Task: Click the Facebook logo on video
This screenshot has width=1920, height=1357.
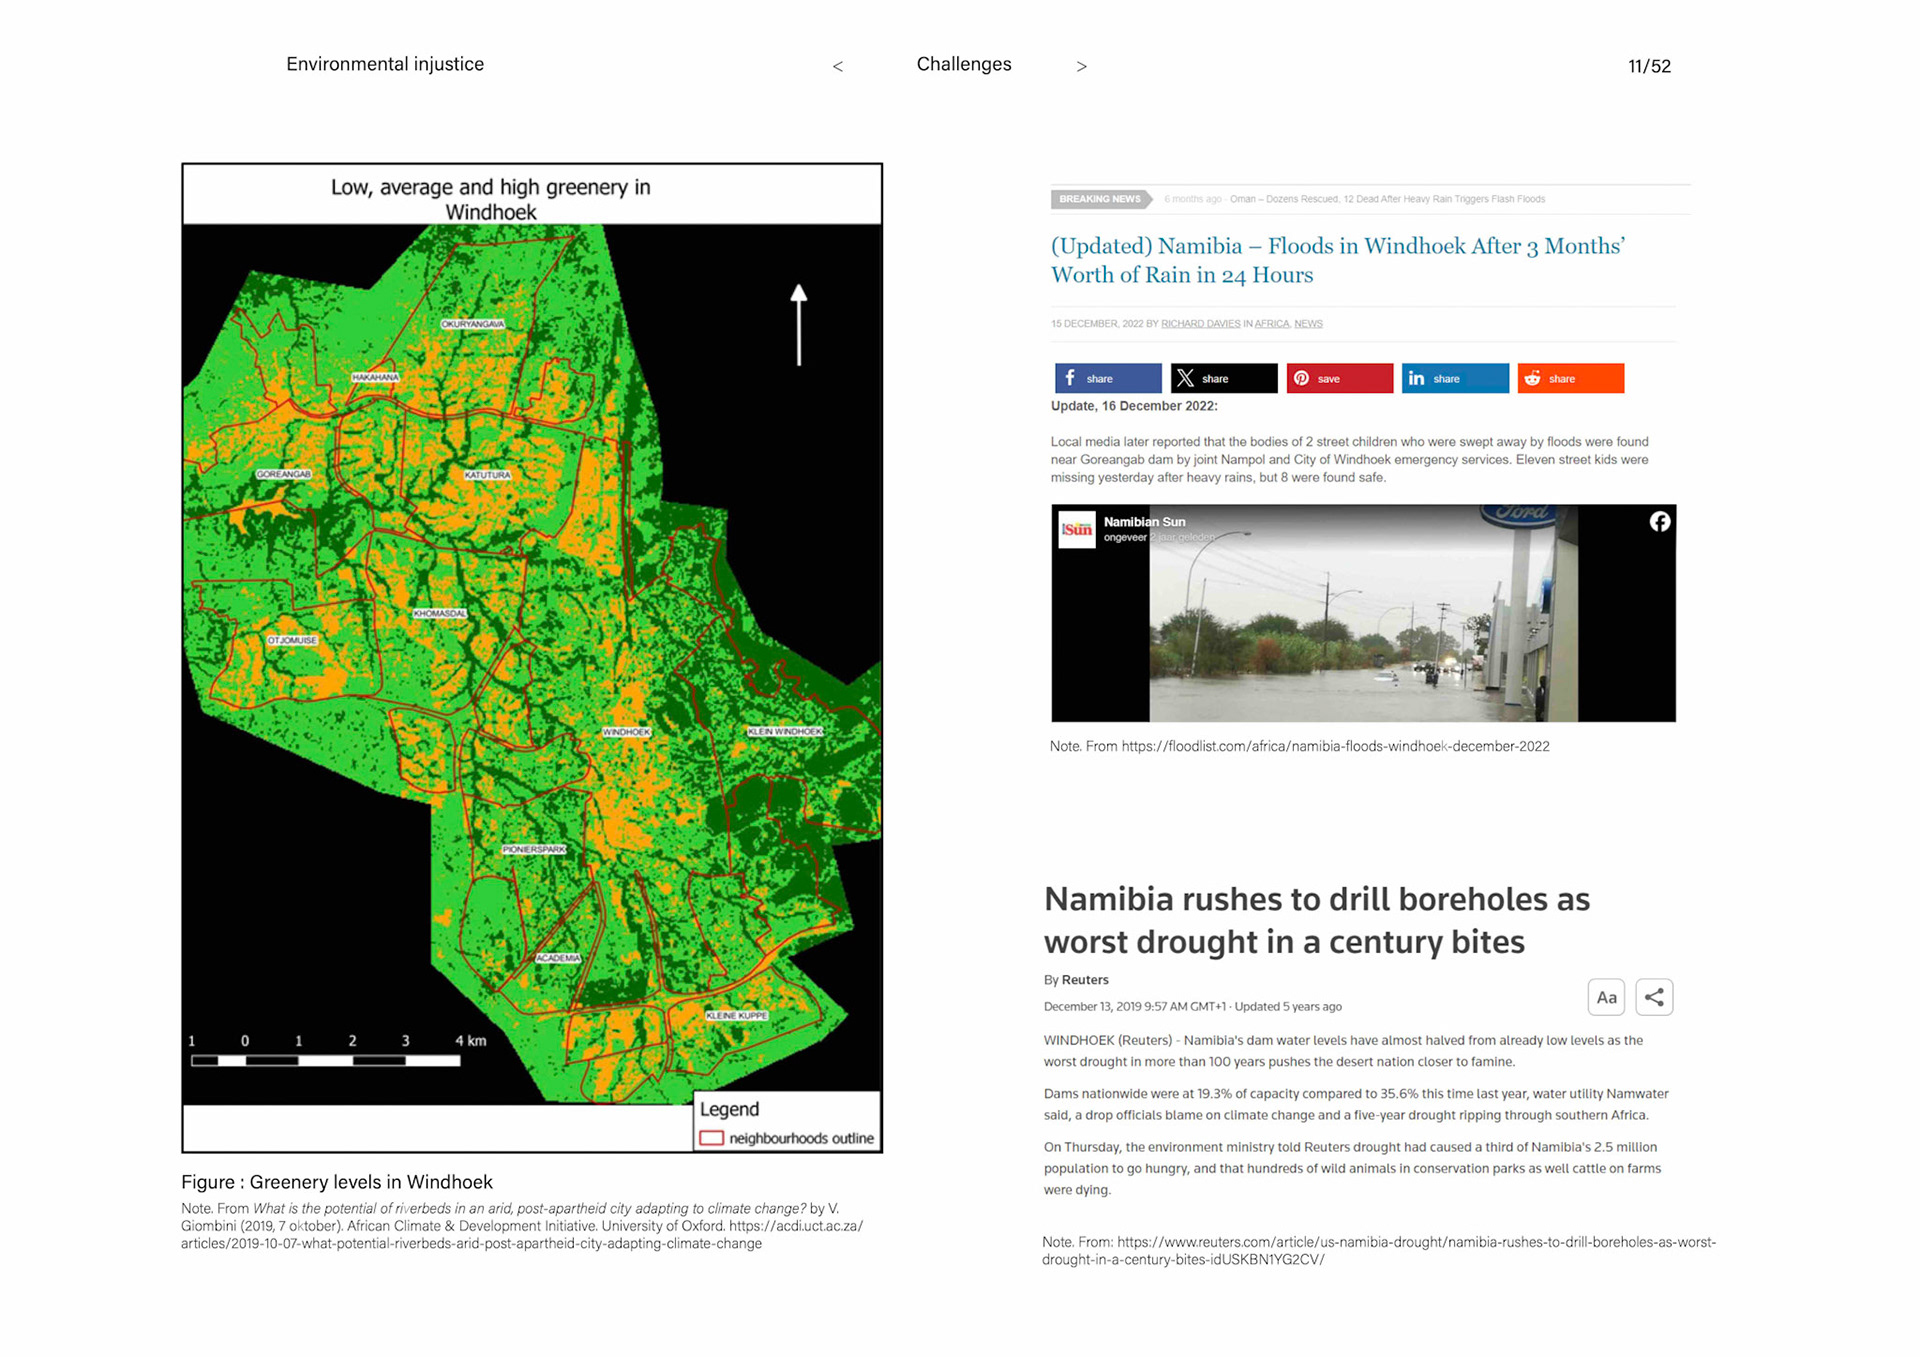Action: (1659, 521)
